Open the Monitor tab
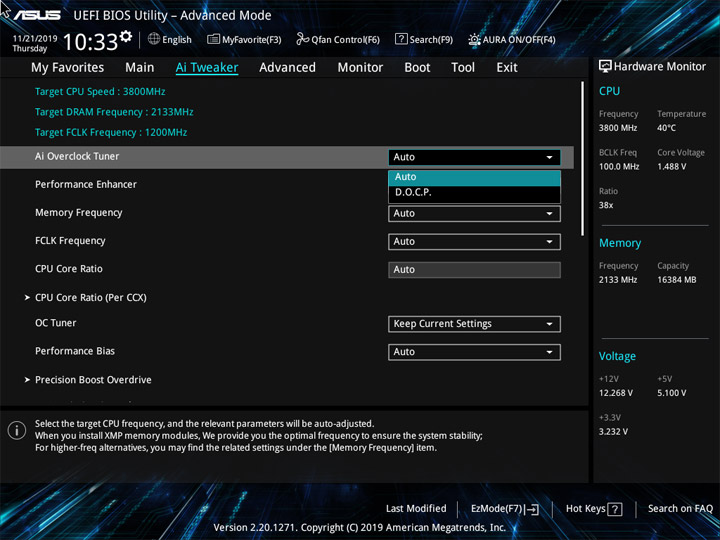720x540 pixels. [360, 68]
